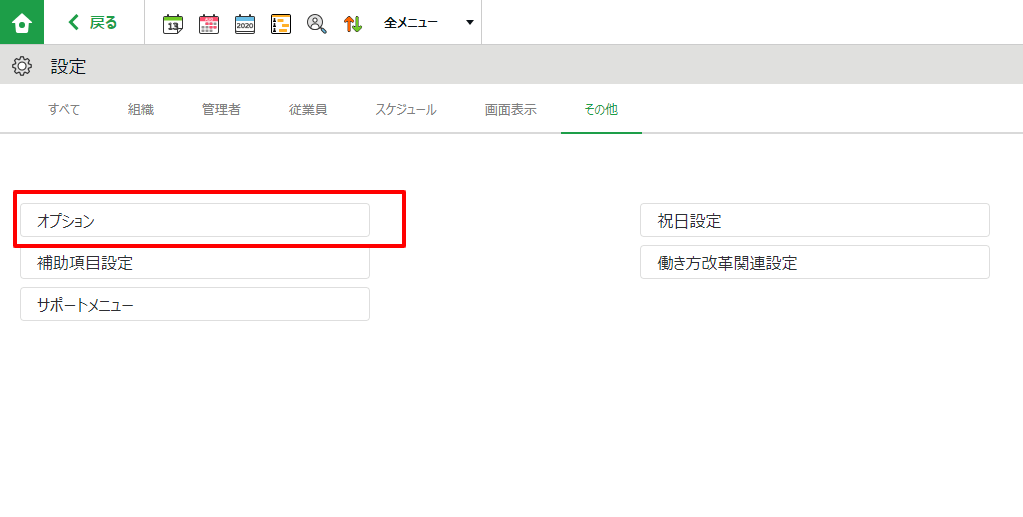Switch to the スケジュール tab
The image size is (1023, 517).
click(x=406, y=110)
